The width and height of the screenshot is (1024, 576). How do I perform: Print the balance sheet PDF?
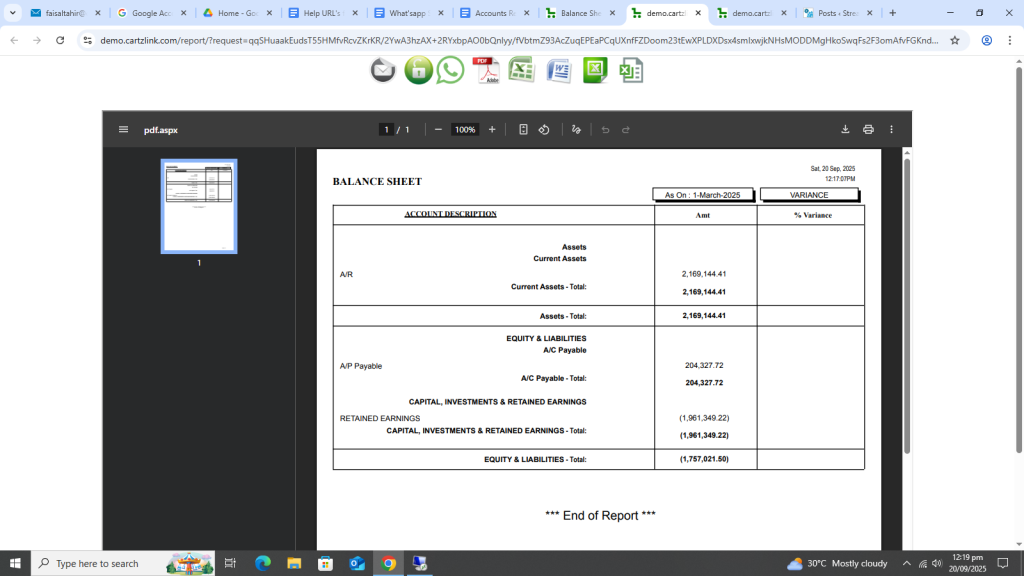coord(868,129)
